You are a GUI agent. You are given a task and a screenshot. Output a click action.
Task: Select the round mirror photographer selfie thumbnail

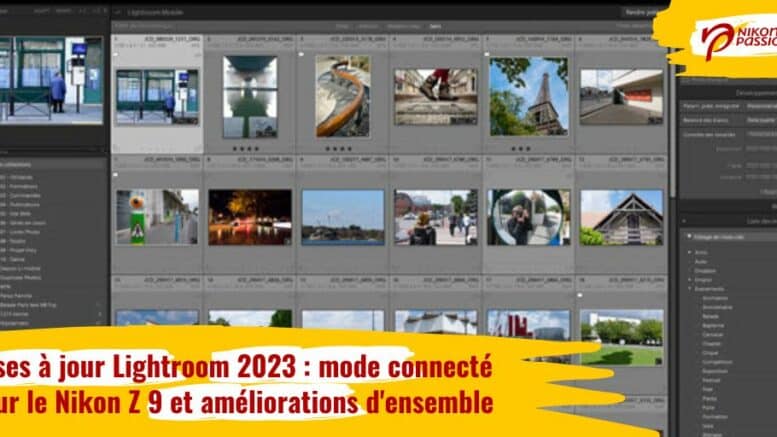529,217
